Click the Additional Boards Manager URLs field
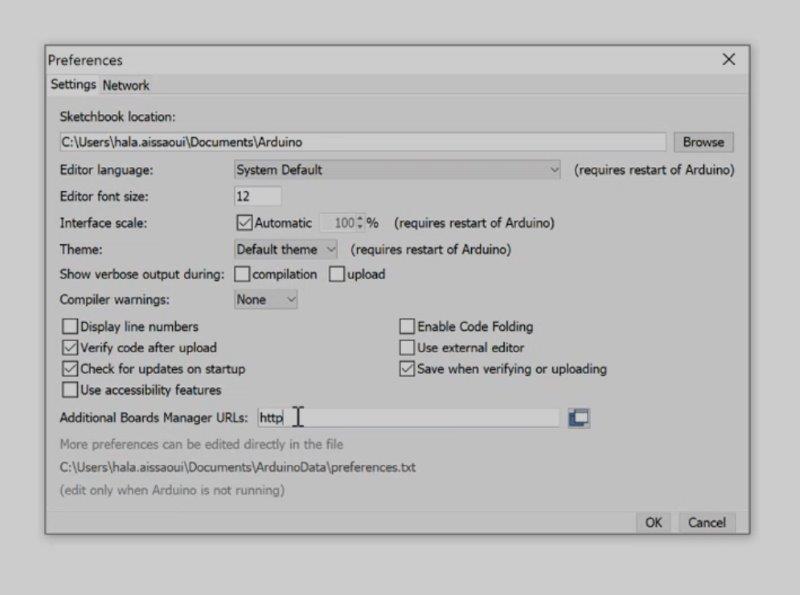800x595 pixels. pyautogui.click(x=408, y=418)
